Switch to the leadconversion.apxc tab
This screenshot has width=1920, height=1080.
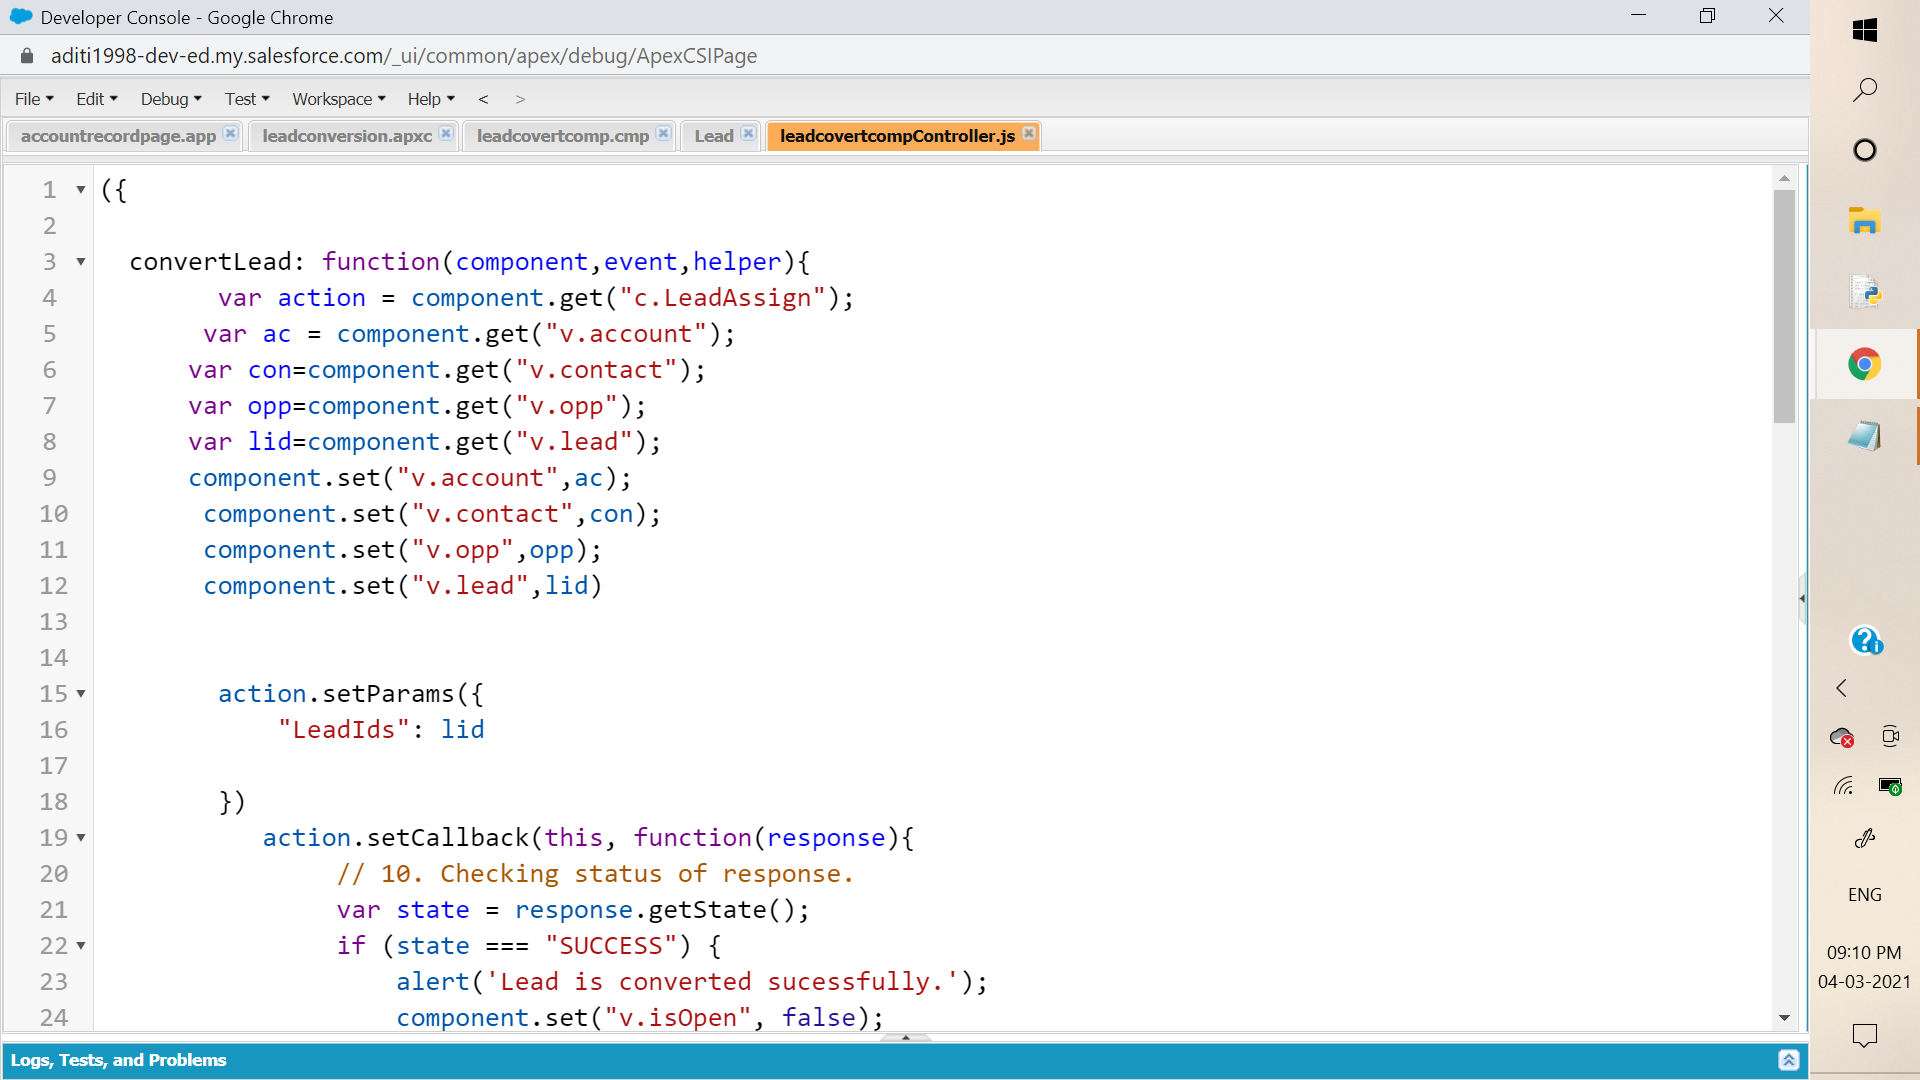pyautogui.click(x=347, y=136)
